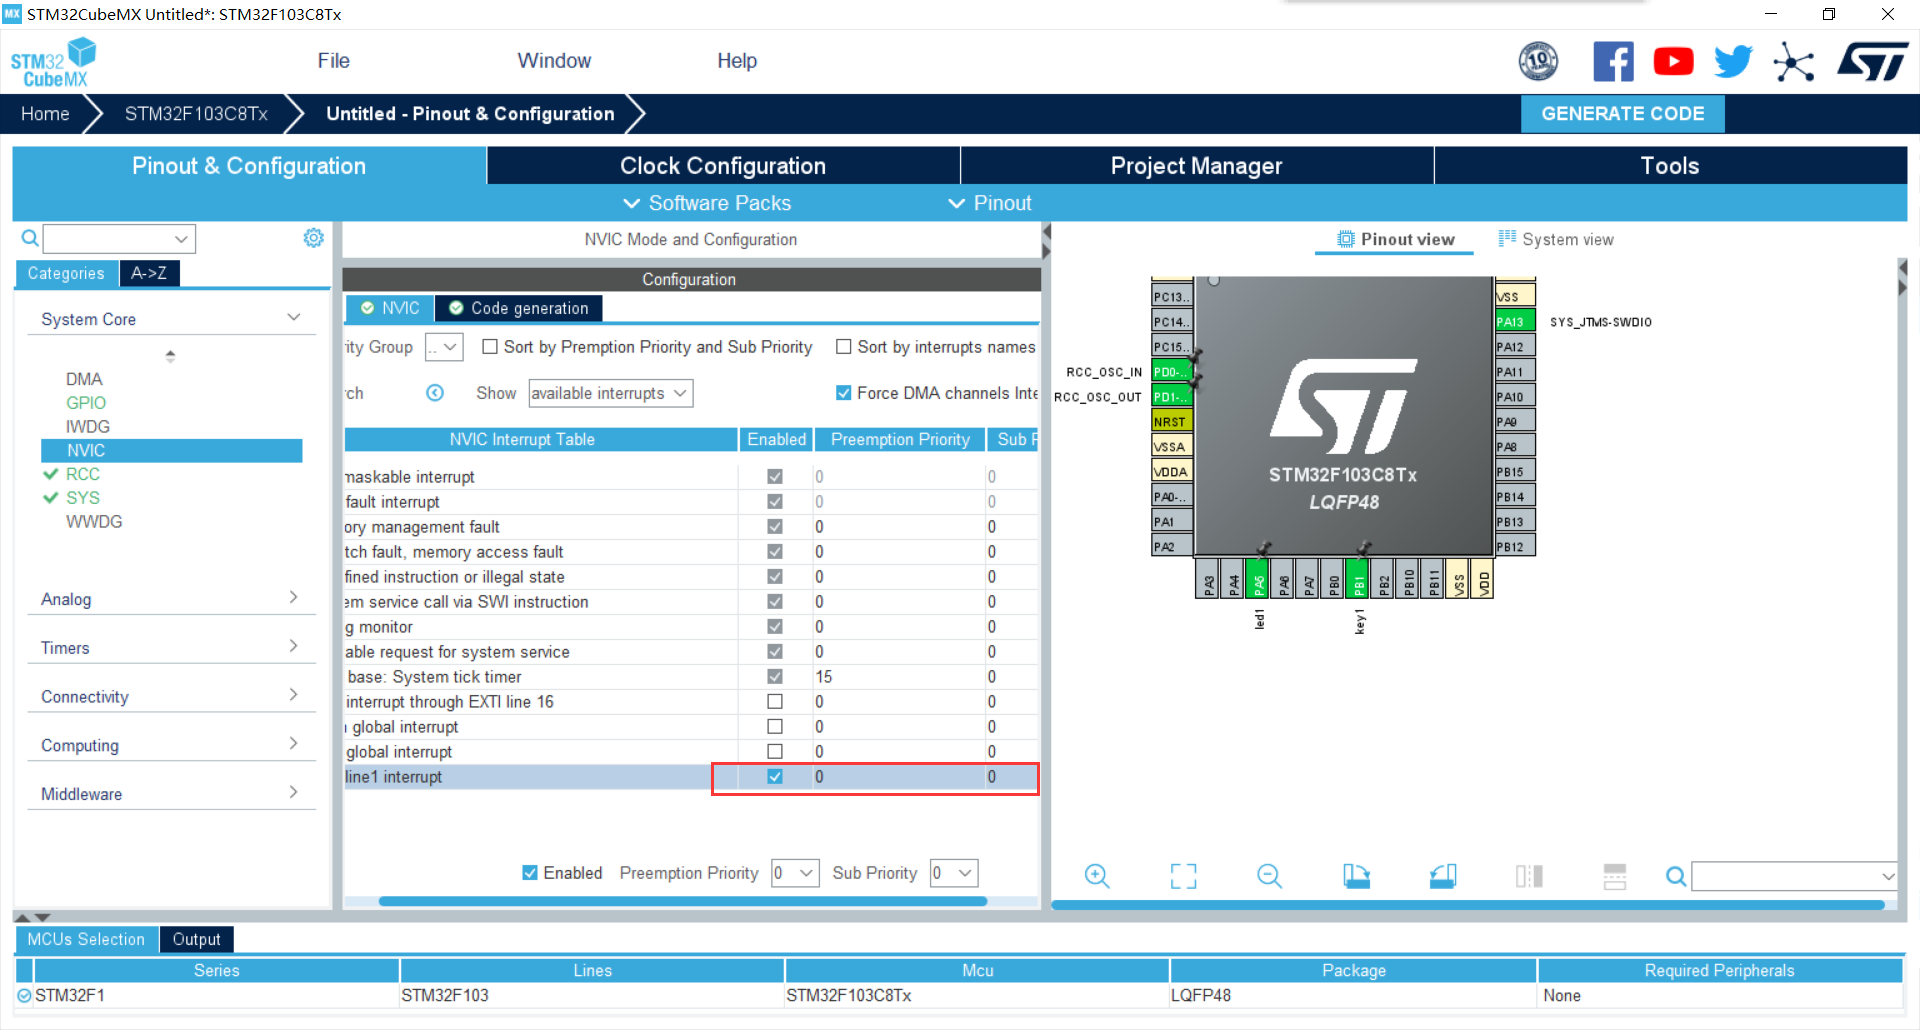Toggle System tick timer enabled checkbox
Viewport: 1920px width, 1030px height.
click(775, 677)
